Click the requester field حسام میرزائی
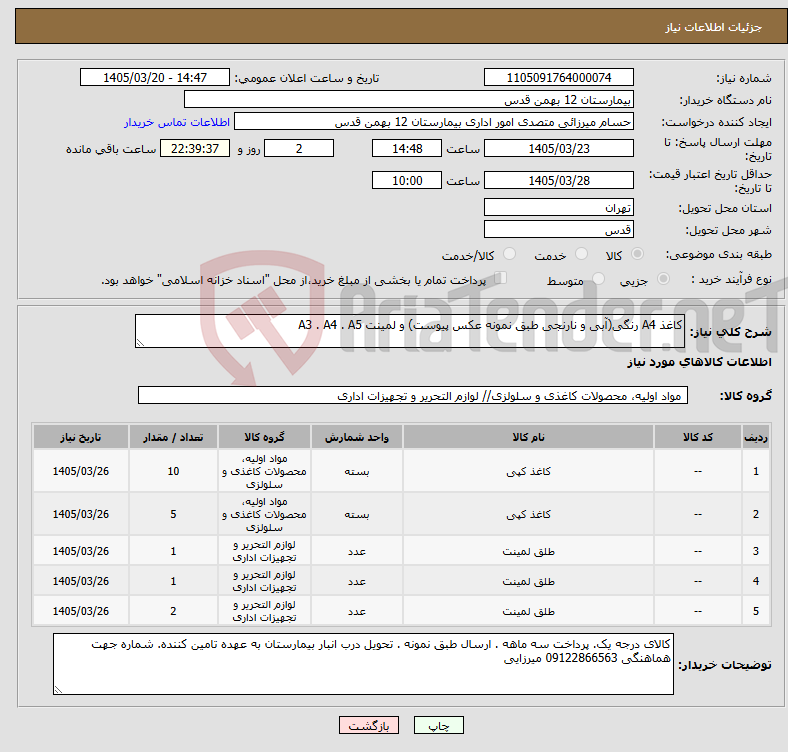Screen dimensions: 788x752 tap(434, 122)
